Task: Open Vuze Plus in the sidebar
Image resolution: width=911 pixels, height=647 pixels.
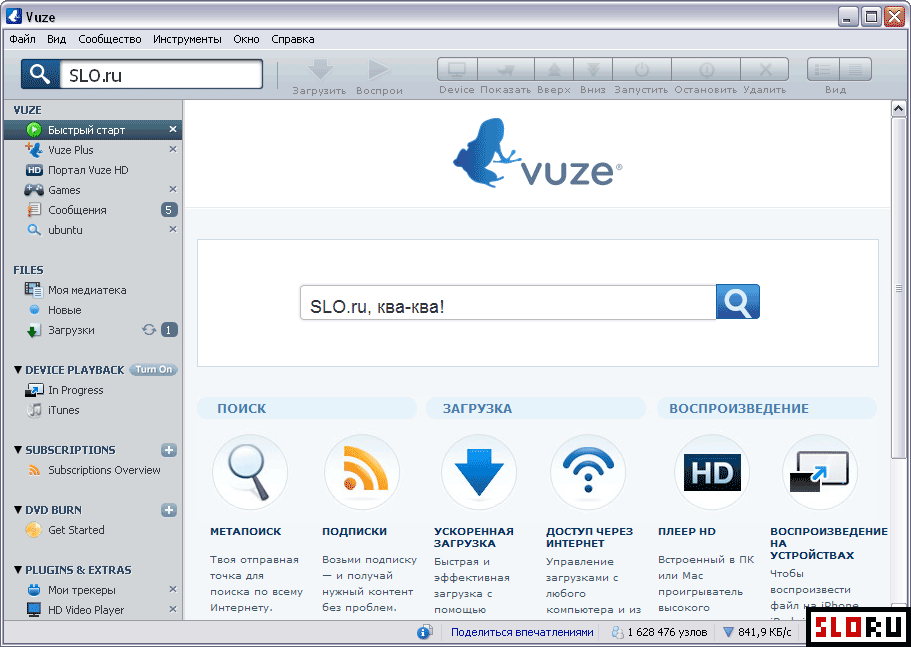Action: point(93,150)
